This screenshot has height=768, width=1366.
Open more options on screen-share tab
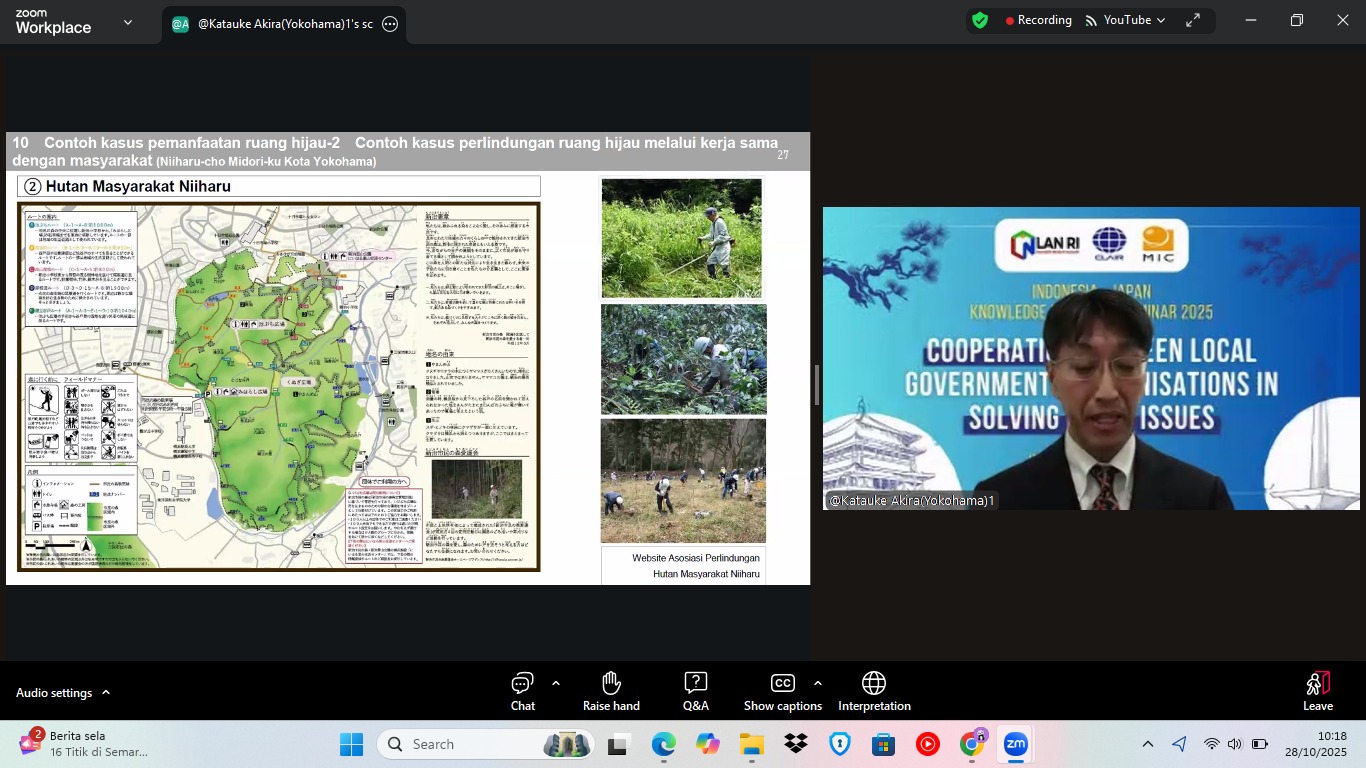pyautogui.click(x=390, y=24)
